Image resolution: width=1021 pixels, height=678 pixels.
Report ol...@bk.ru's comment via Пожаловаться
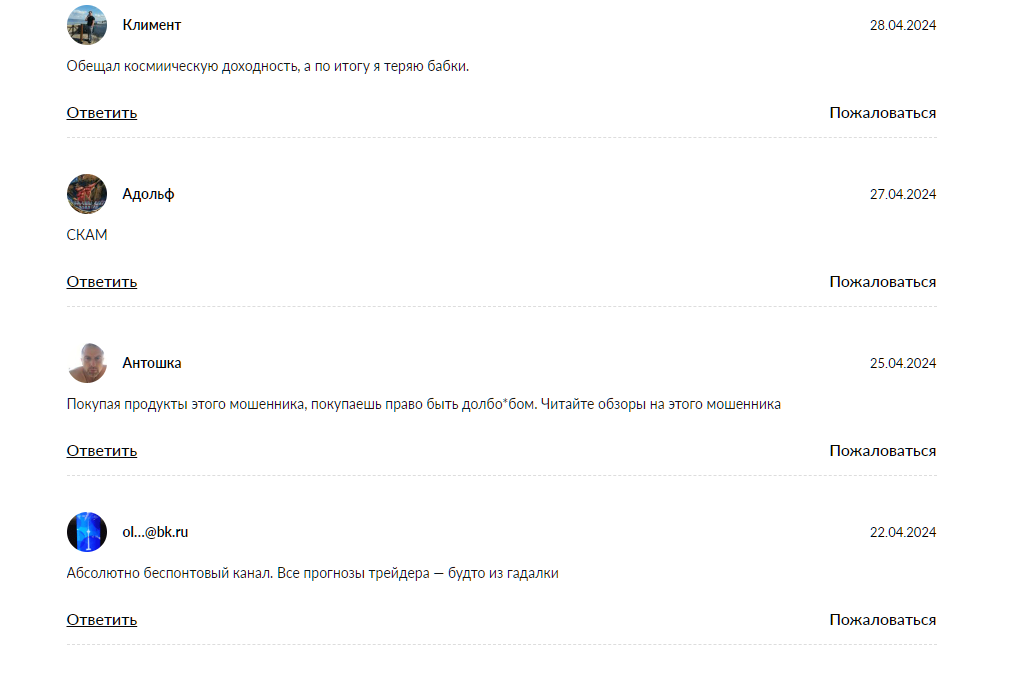click(882, 619)
